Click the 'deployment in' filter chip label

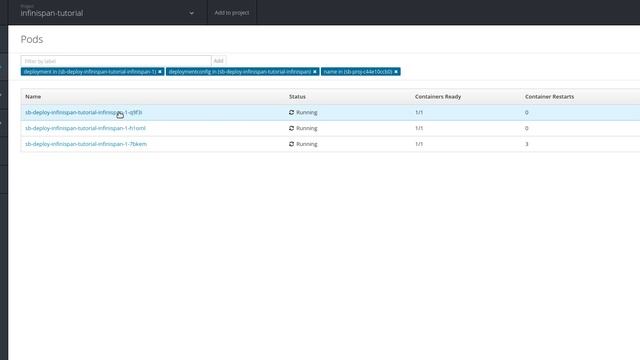[90, 72]
